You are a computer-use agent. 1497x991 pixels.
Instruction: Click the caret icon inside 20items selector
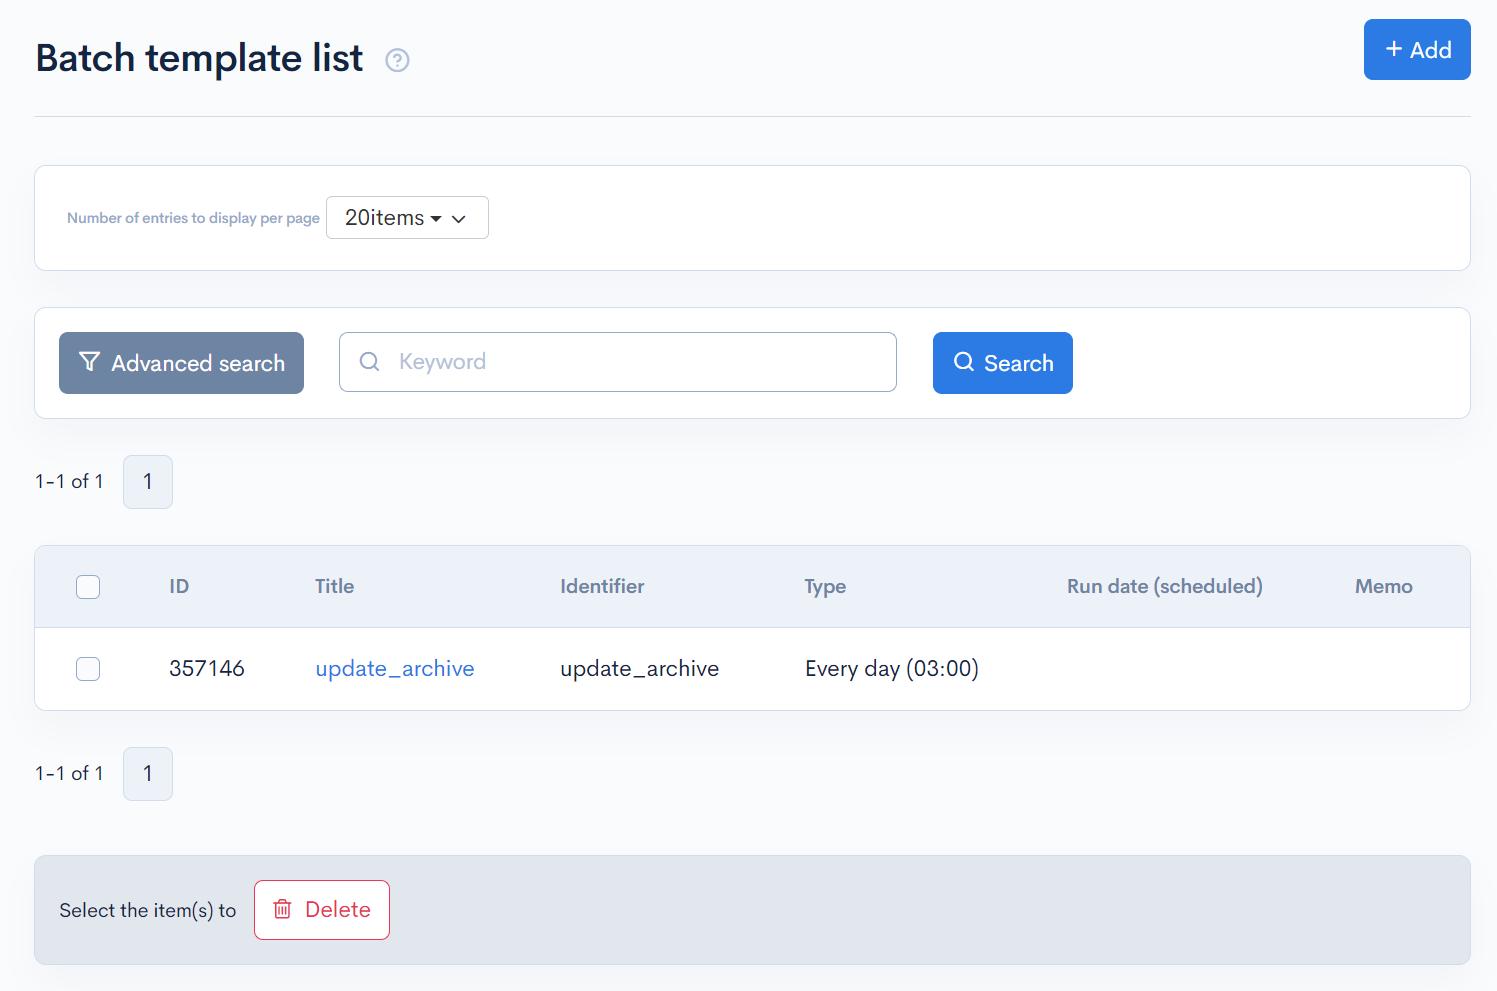(437, 217)
